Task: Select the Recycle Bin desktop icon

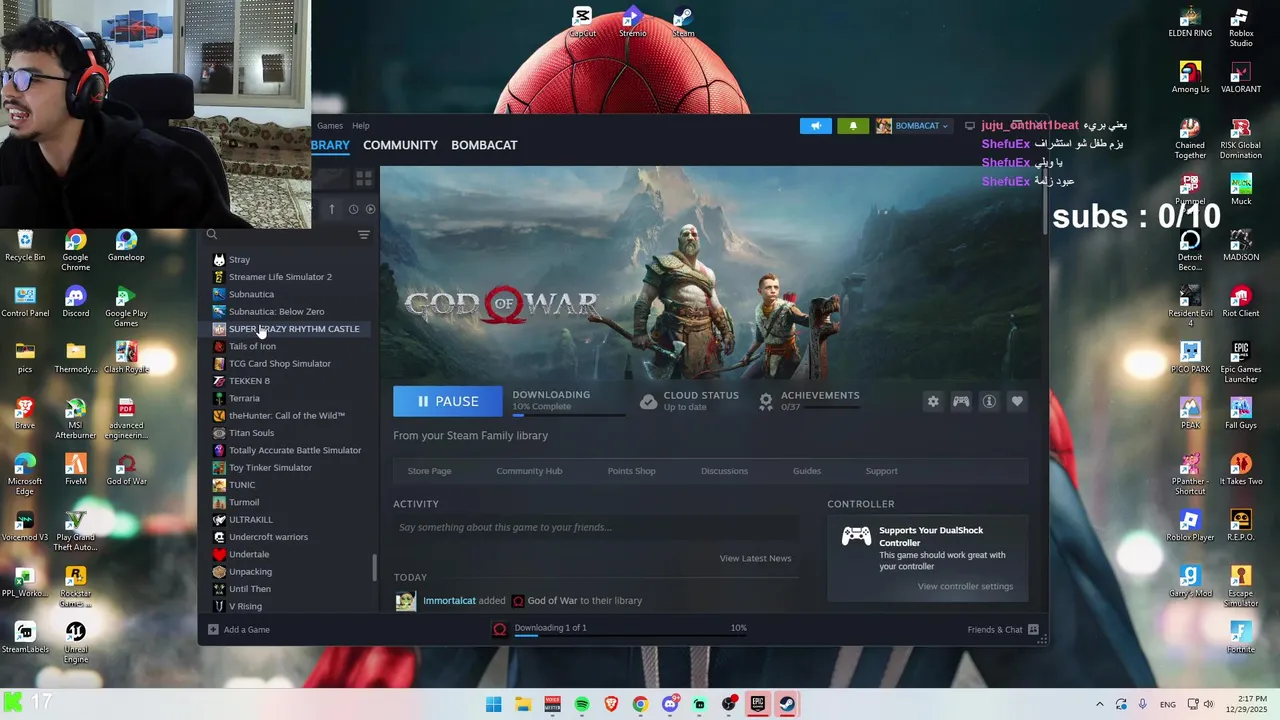Action: tap(25, 247)
